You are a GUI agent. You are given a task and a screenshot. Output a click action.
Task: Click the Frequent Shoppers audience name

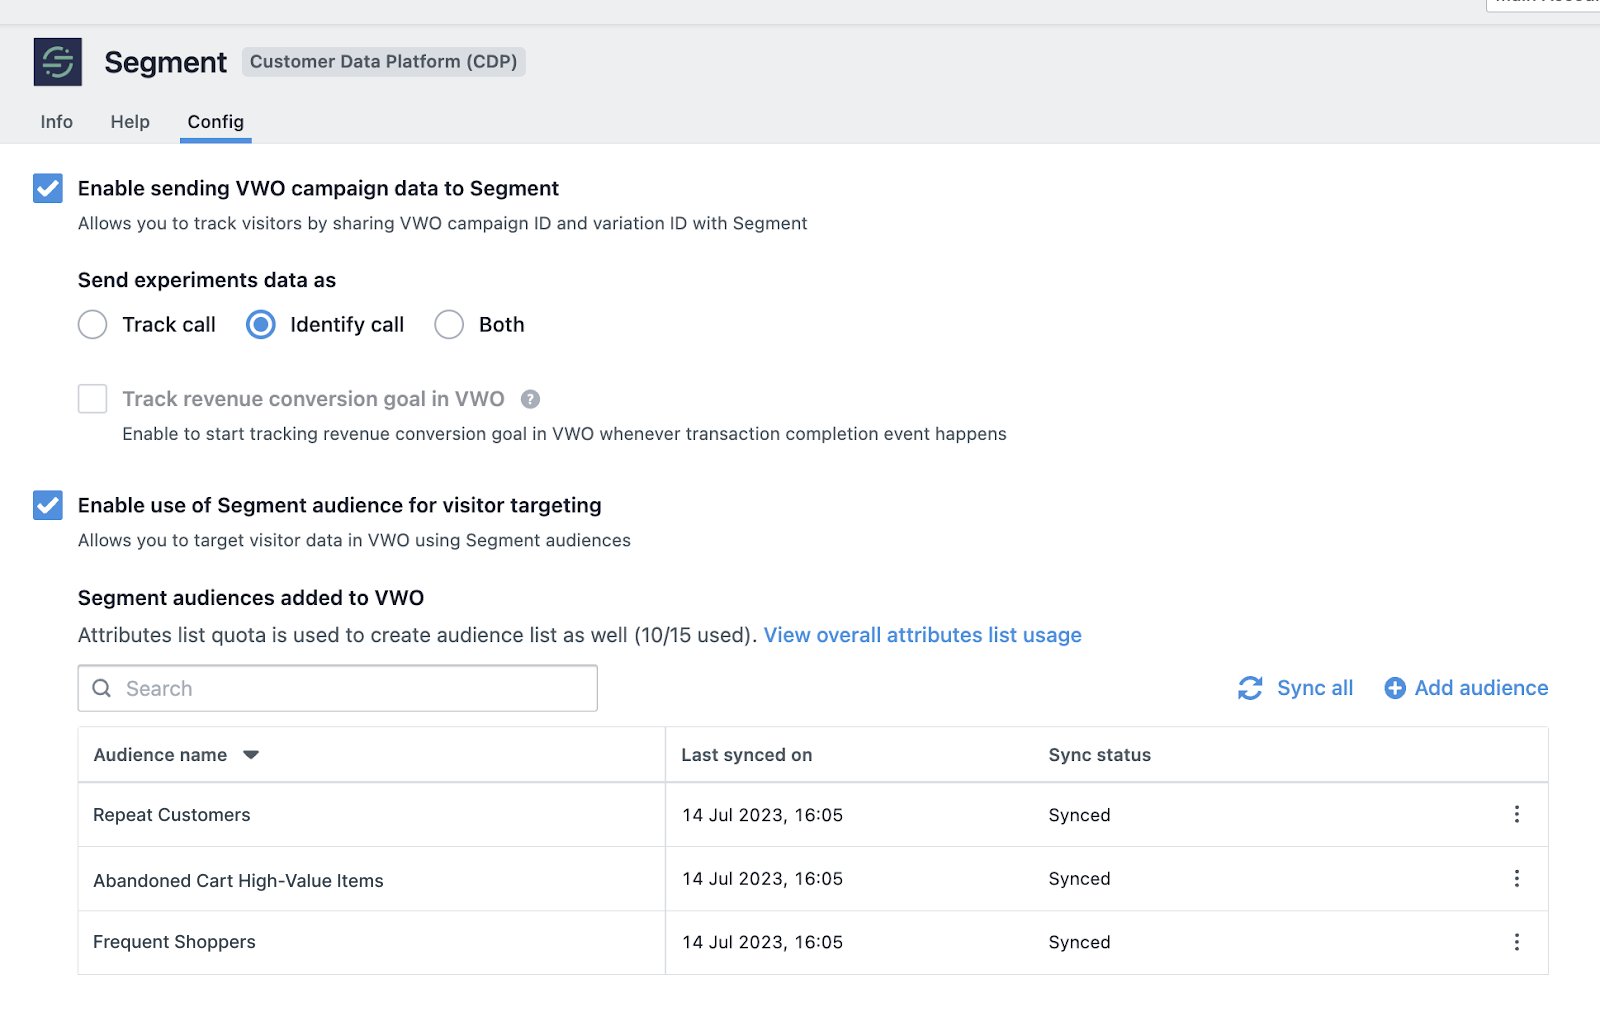(x=174, y=942)
